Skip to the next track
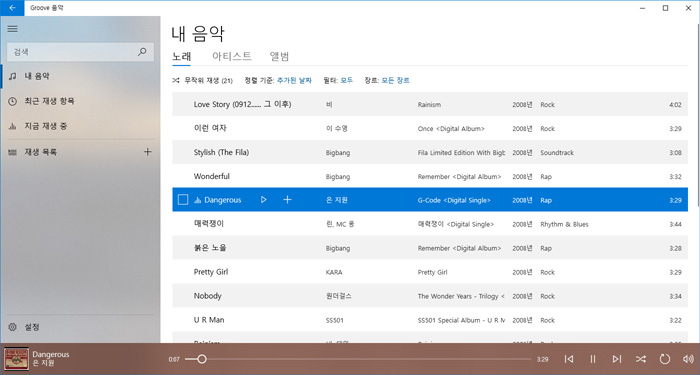 (617, 359)
